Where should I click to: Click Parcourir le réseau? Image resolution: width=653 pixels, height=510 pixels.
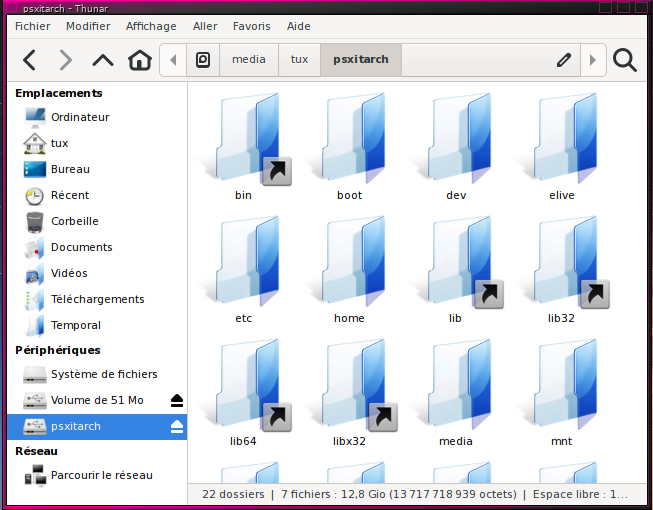(97, 475)
